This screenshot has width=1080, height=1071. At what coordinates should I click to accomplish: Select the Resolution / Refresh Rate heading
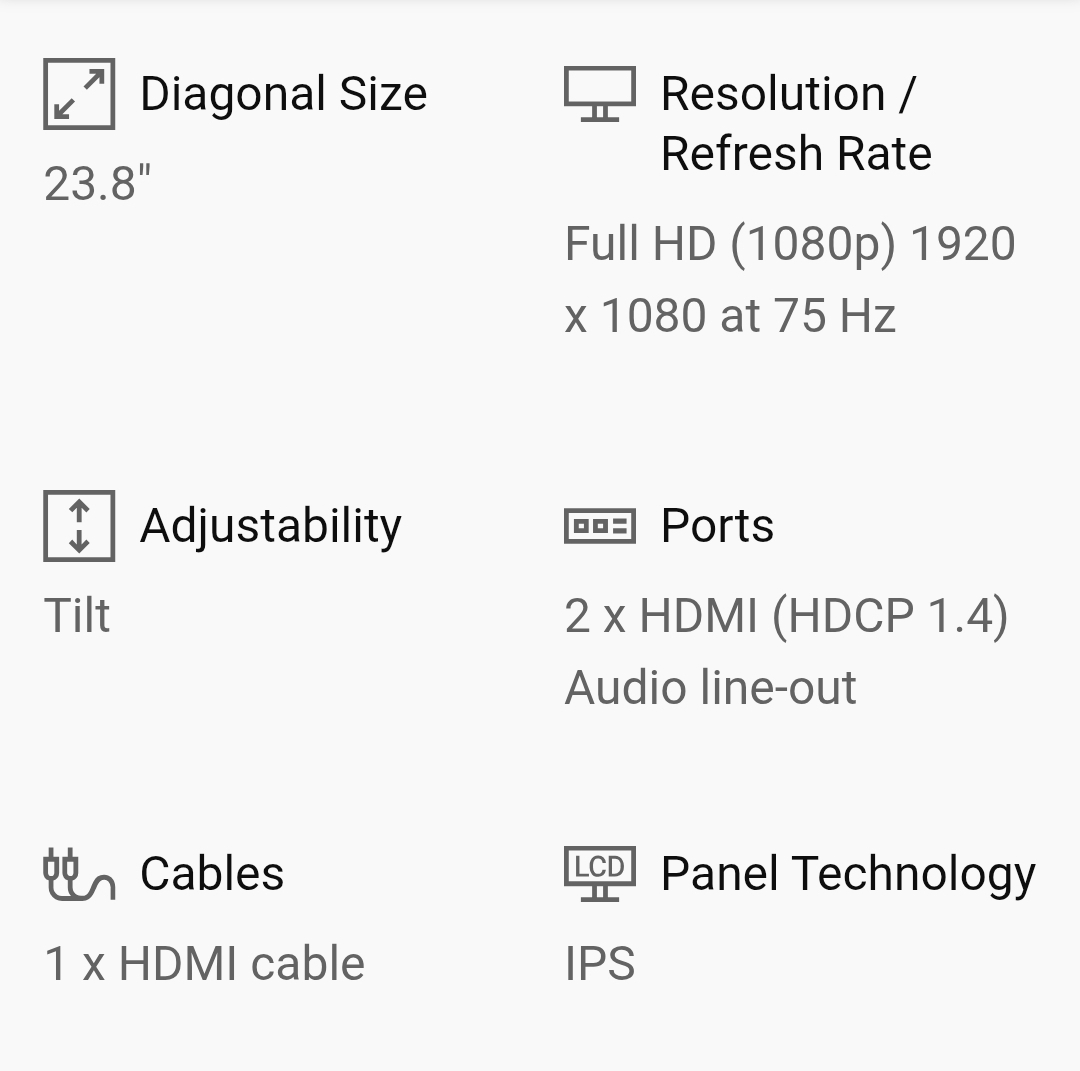796,123
